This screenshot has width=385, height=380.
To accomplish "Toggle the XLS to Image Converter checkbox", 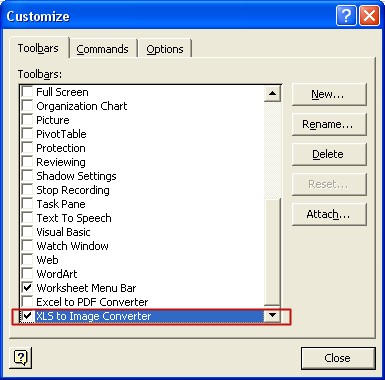I will coord(27,315).
